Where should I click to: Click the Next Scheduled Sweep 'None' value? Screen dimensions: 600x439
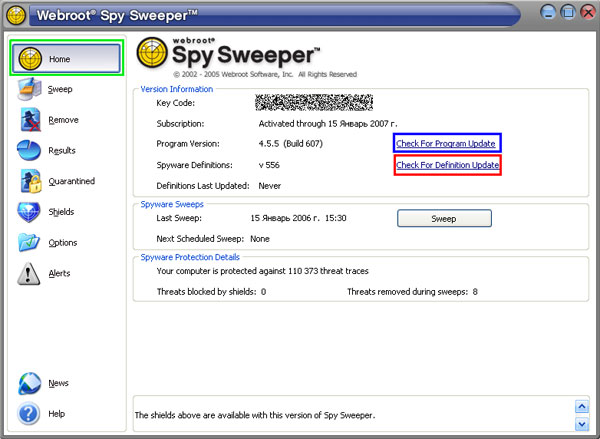tap(260, 239)
